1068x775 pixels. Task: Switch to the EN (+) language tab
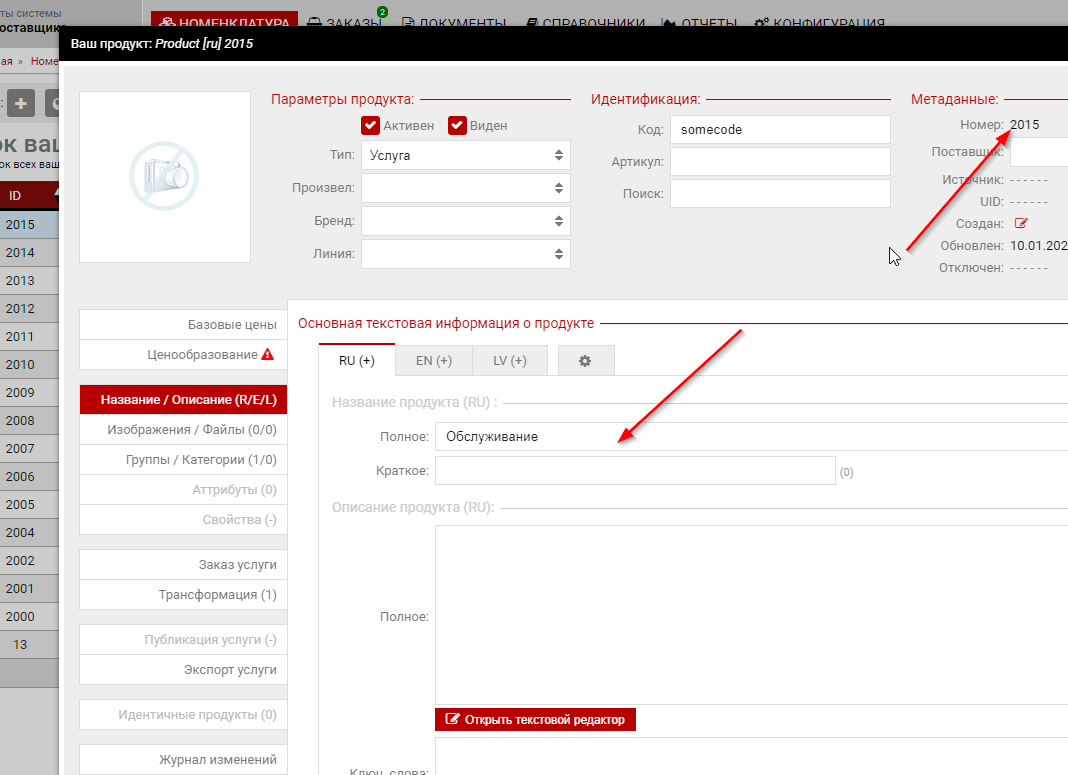pos(433,361)
